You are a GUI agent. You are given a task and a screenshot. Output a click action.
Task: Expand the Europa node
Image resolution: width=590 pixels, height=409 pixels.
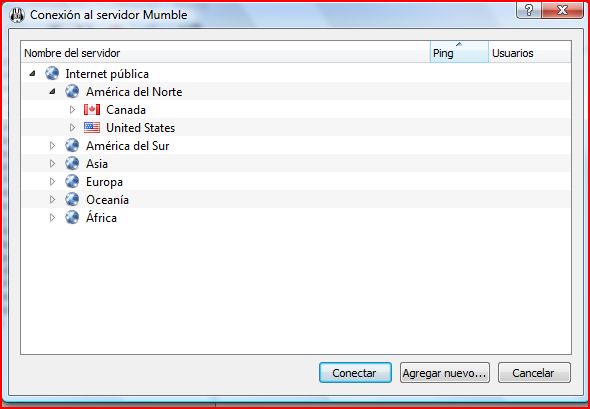pos(52,181)
